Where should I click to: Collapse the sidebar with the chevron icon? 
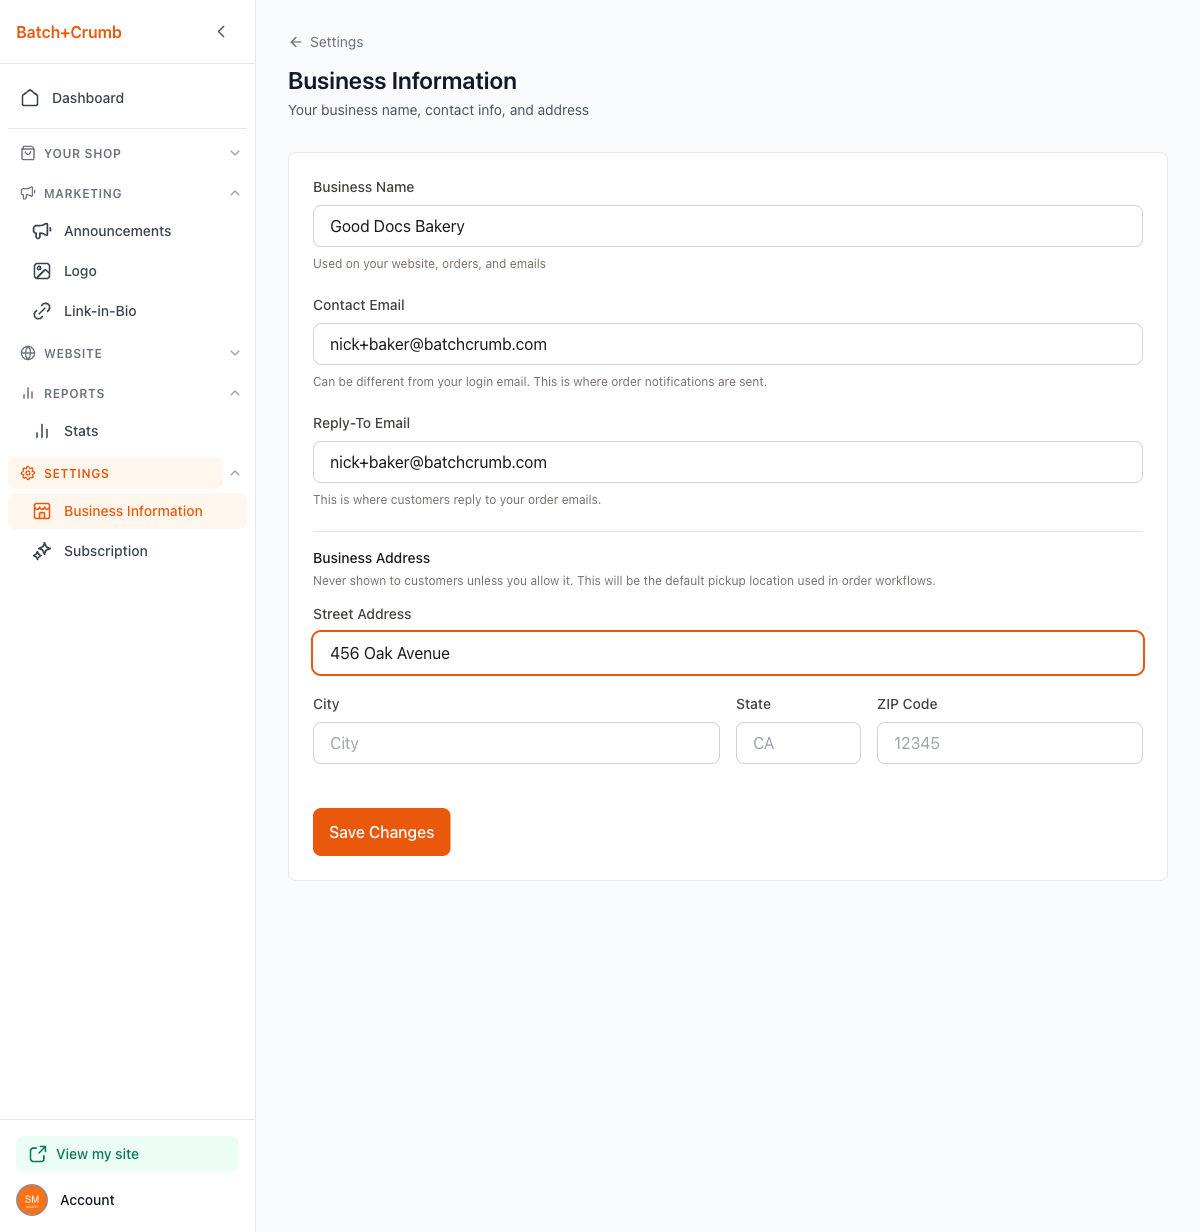[x=221, y=32]
